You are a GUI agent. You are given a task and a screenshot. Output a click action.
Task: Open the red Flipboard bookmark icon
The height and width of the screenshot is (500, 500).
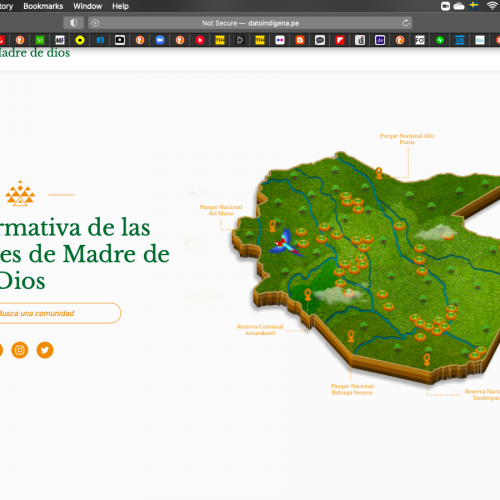340,40
